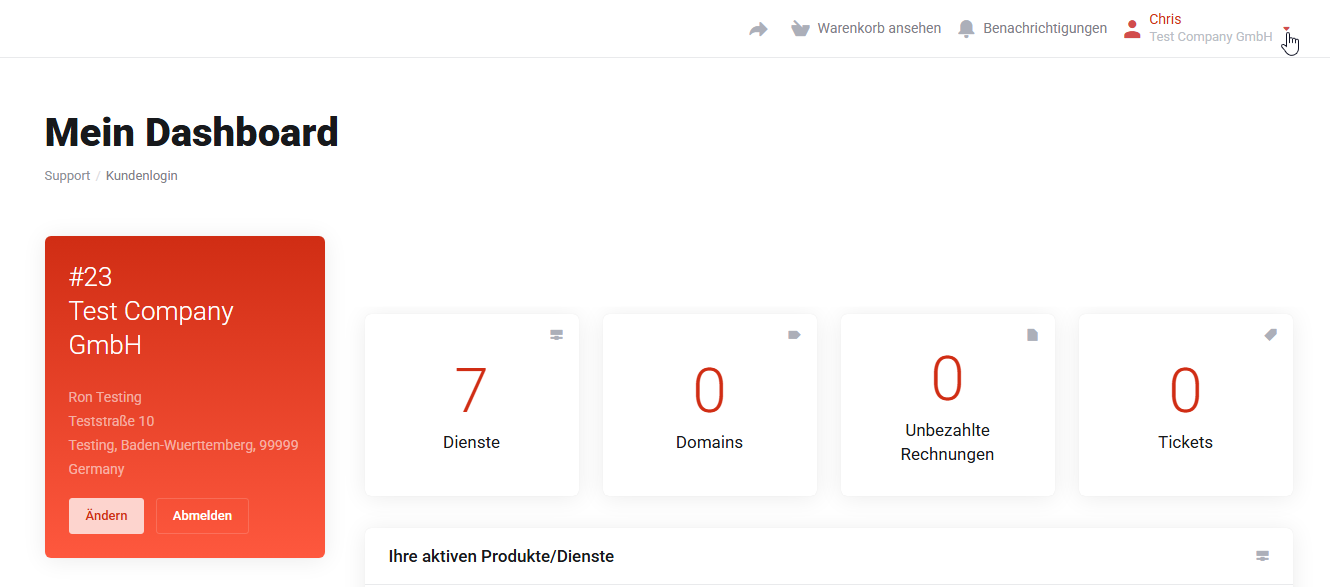Click server icon in Ihre aktiven Produkte/Dienste header
Viewport: 1330px width, 587px height.
[x=1262, y=556]
